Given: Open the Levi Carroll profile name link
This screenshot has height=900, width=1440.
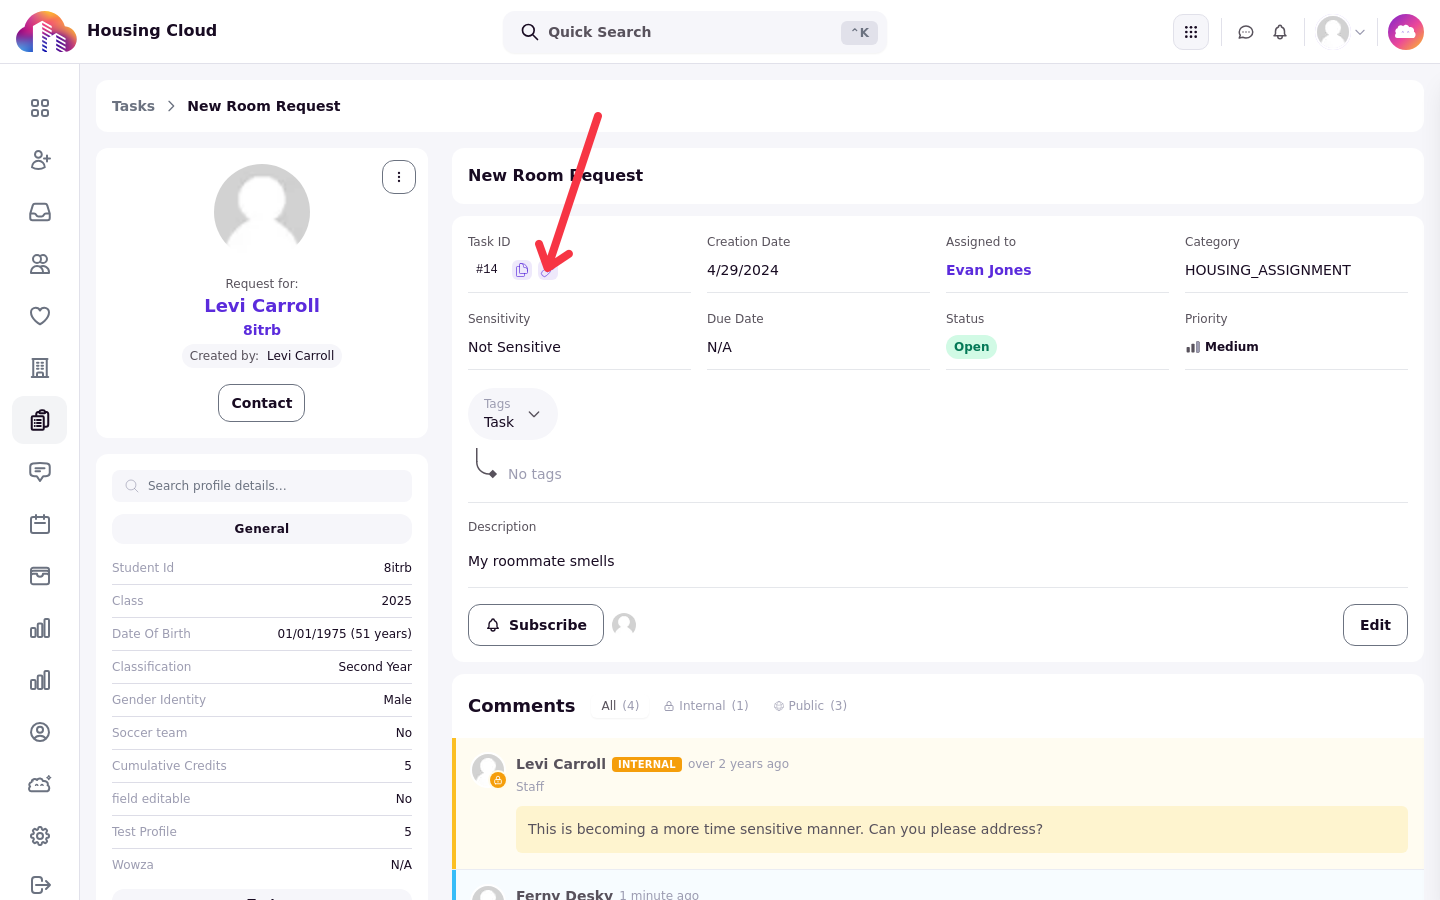Looking at the screenshot, I should (x=262, y=306).
